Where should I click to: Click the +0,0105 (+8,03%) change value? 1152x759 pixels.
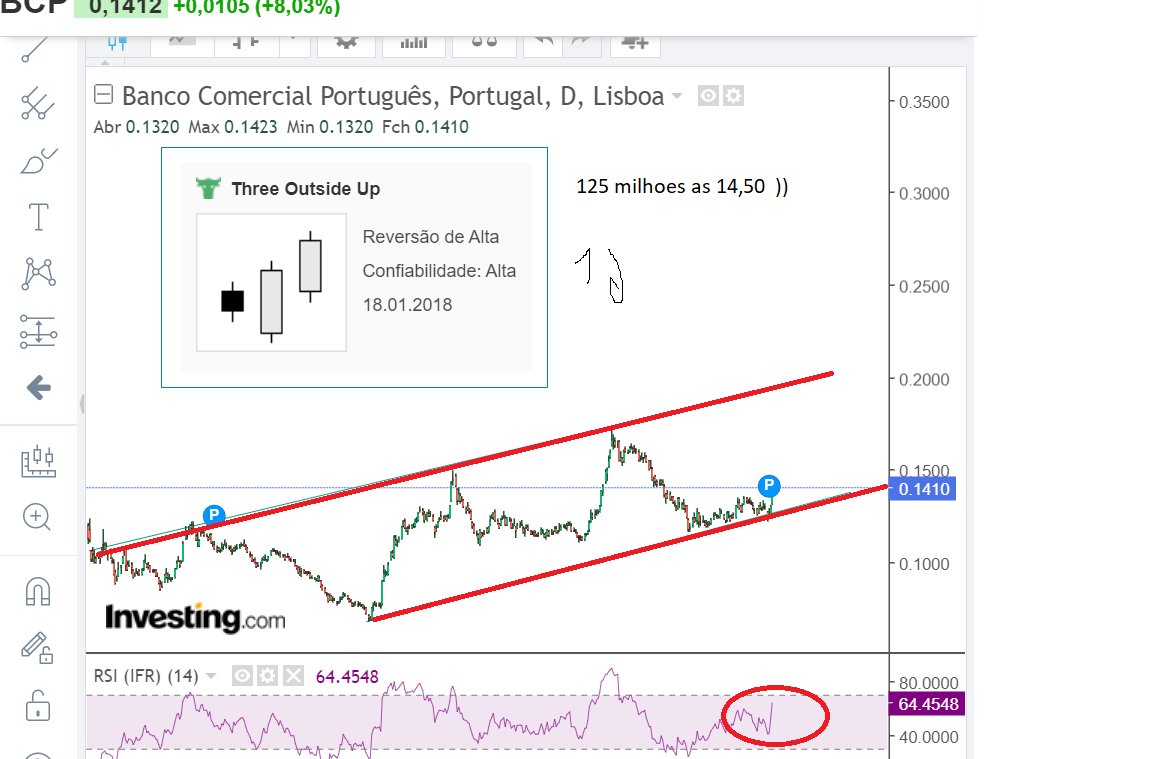click(256, 8)
